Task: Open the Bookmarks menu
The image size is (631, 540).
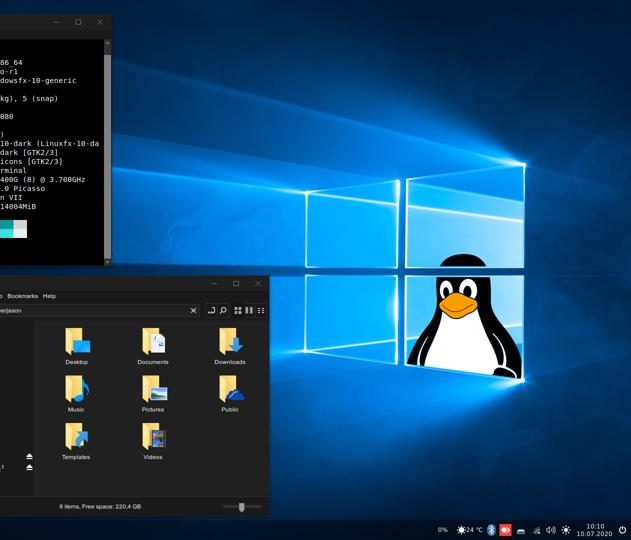Action: 22,296
